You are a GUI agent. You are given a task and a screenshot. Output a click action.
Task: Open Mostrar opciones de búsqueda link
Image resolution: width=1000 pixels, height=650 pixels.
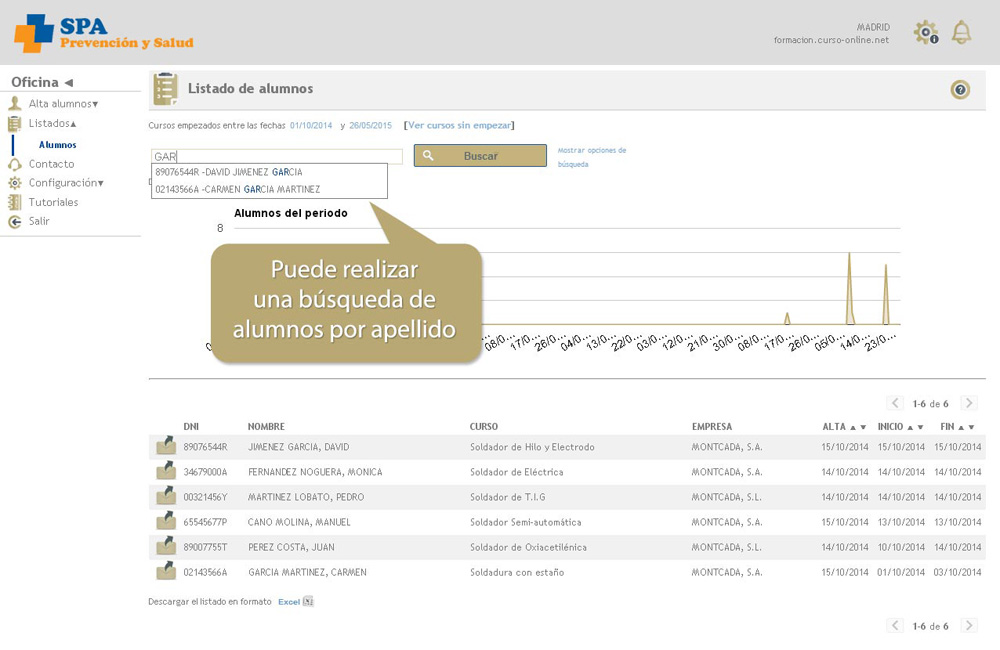point(591,158)
